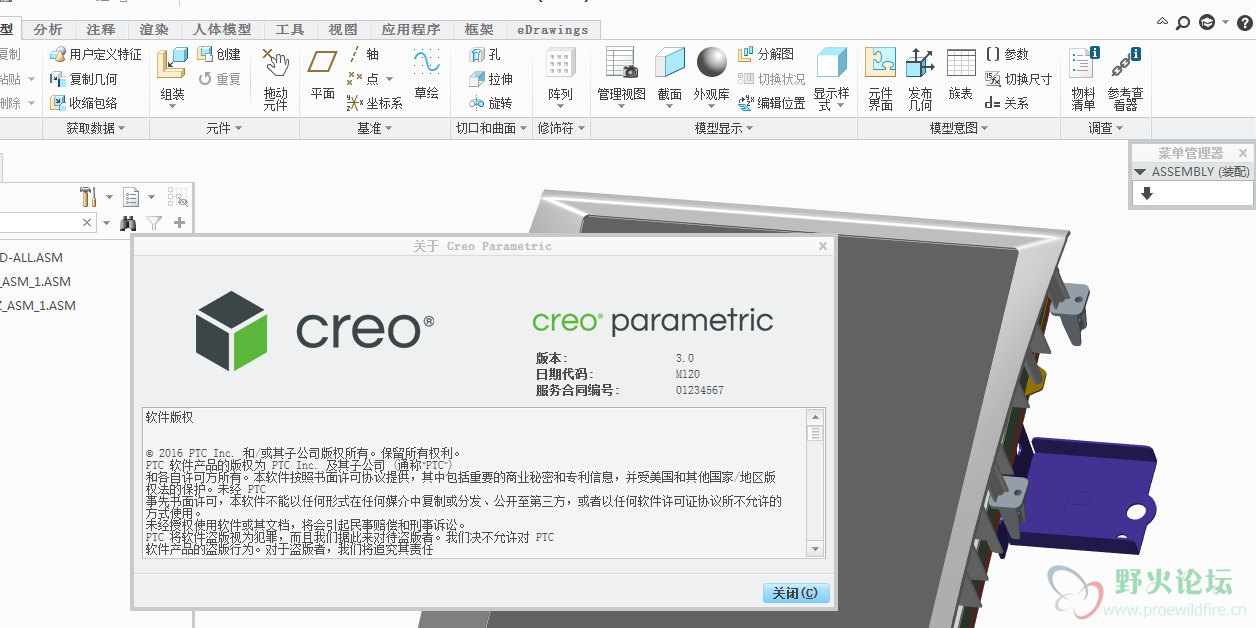Expand the 修饰符 group dropdown
Screen dimensions: 1256x628
coord(560,128)
